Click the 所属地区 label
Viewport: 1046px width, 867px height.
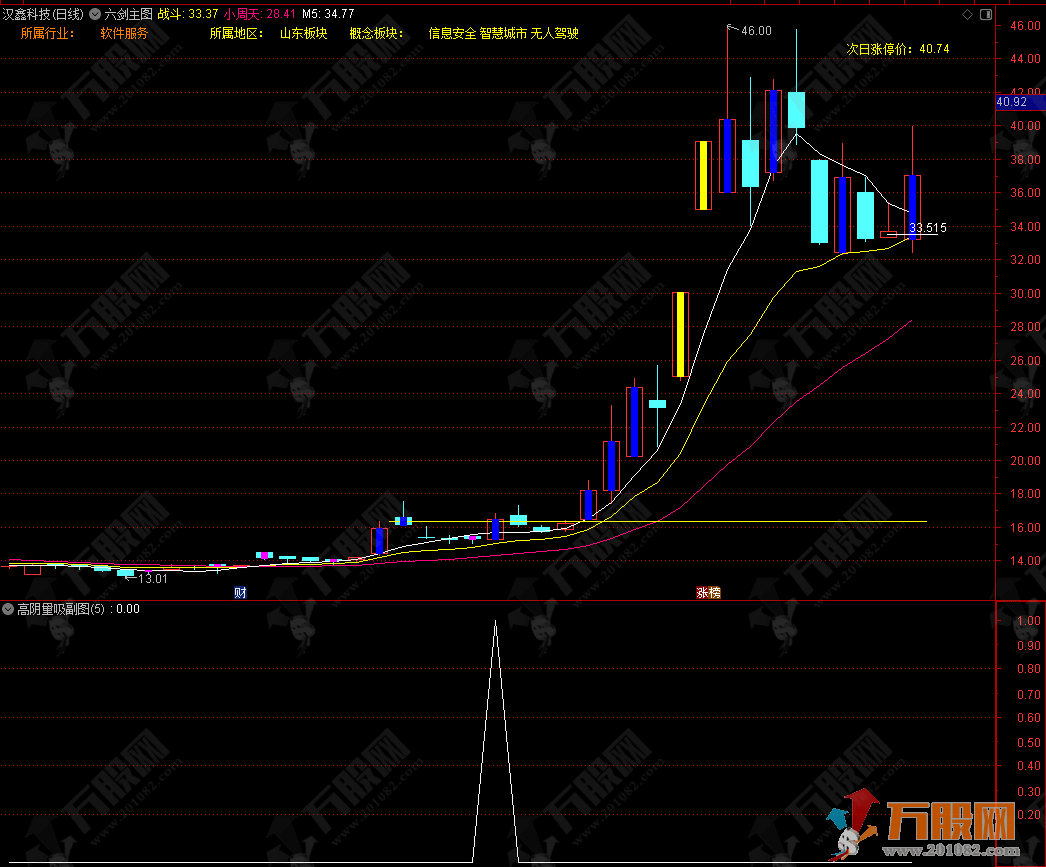click(237, 33)
